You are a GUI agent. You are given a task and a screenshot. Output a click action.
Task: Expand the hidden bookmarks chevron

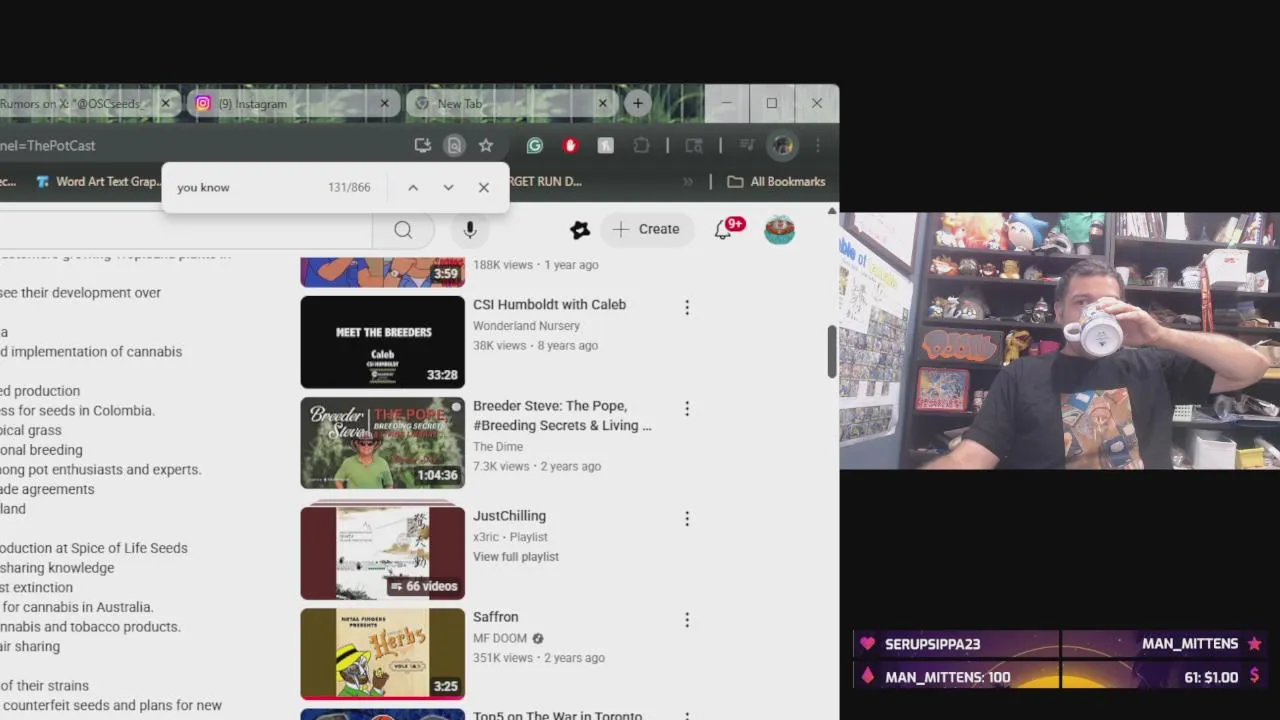tap(688, 182)
